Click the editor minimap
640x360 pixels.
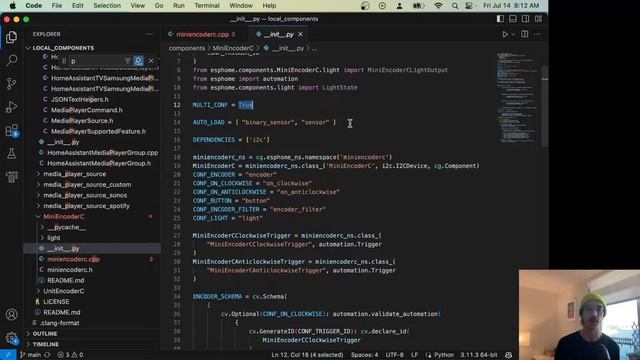pyautogui.click(x=518, y=98)
